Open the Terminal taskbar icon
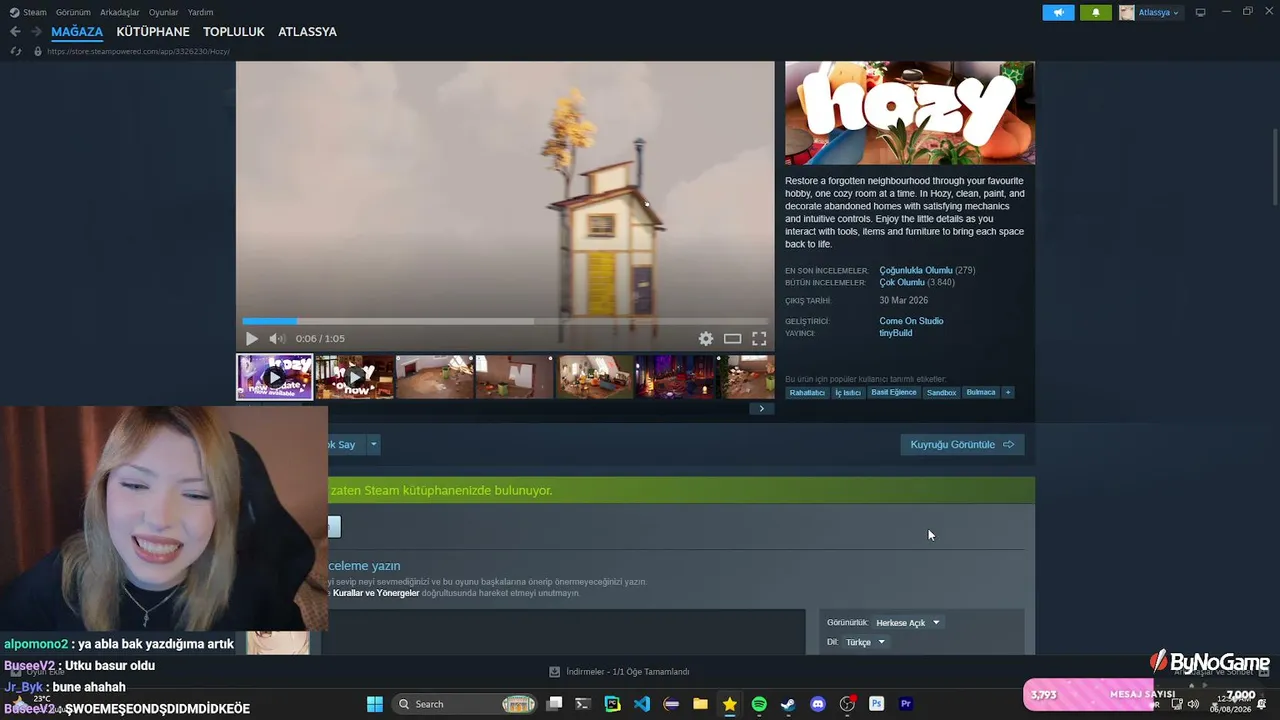 583,704
